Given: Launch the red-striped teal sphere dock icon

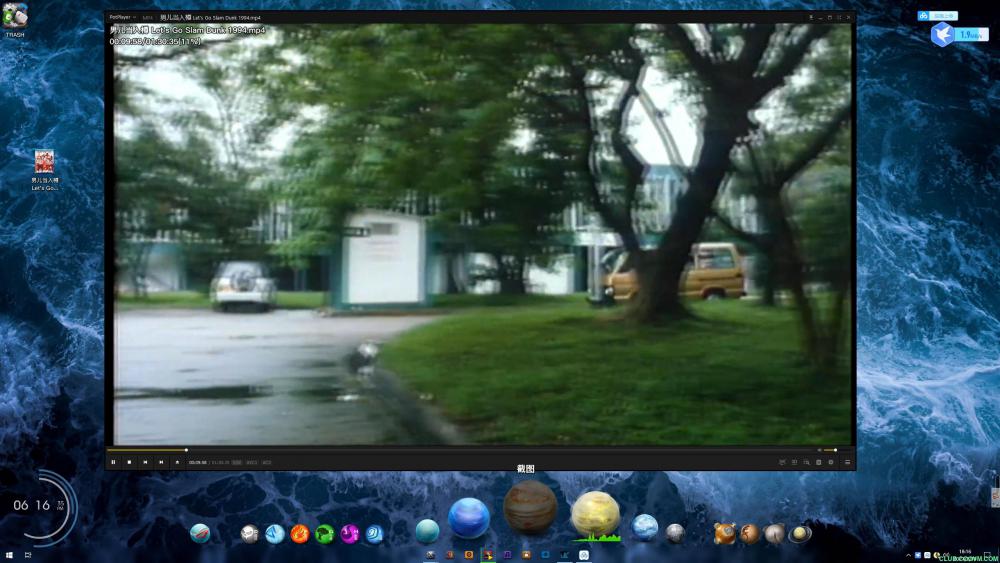Looking at the screenshot, I should pyautogui.click(x=200, y=533).
